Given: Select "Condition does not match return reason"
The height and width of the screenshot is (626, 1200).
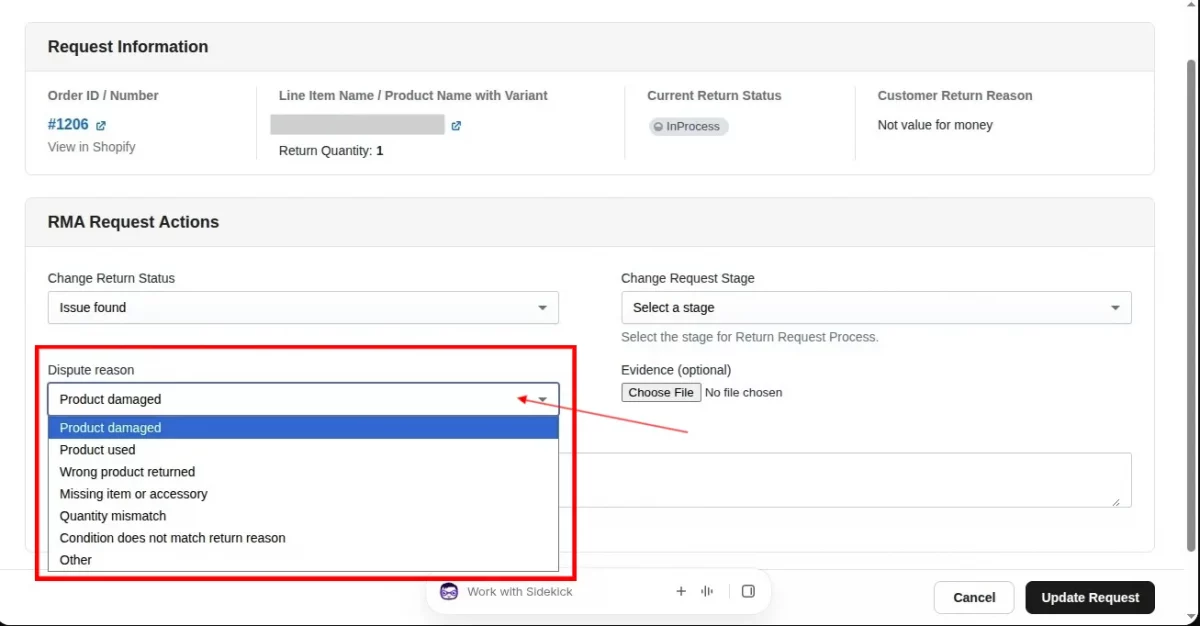Looking at the screenshot, I should click(303, 538).
